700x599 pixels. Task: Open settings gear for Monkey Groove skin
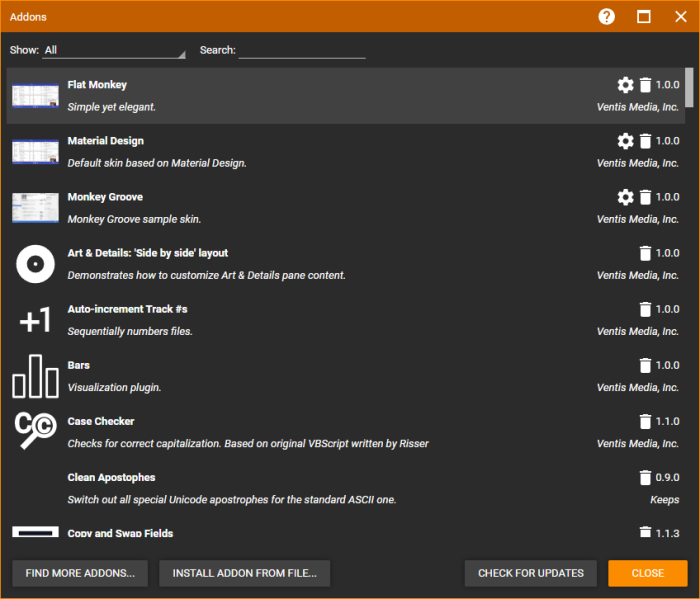click(x=625, y=197)
